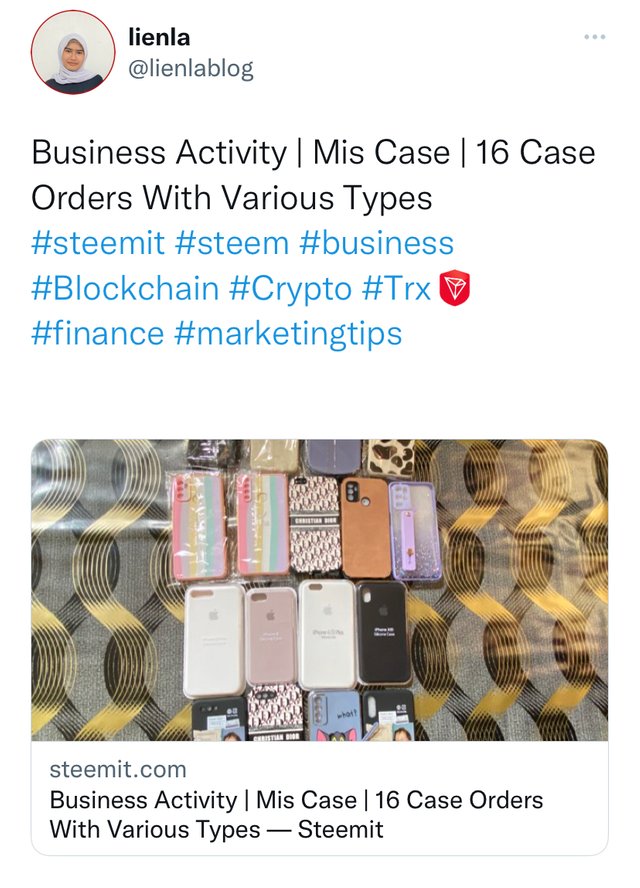The image size is (640, 888).
Task: Open the #marketingtips hashtag
Action: (x=288, y=334)
